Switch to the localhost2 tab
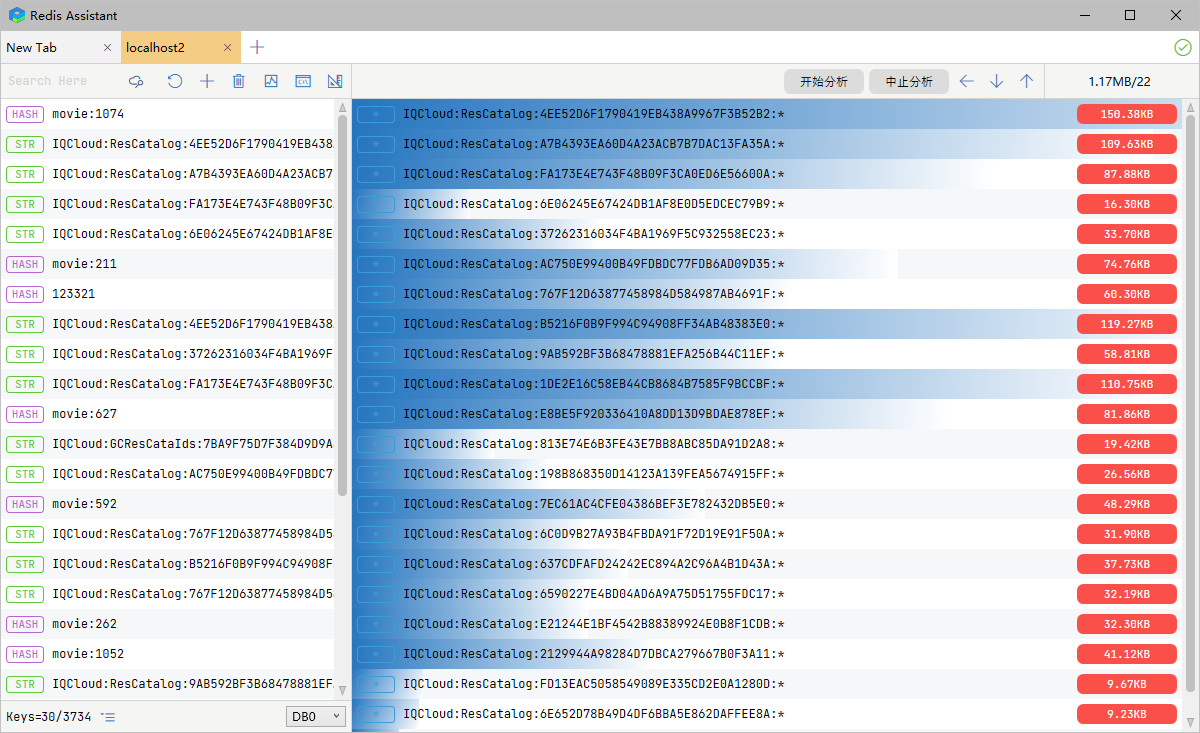The width and height of the screenshot is (1200, 733). point(180,47)
